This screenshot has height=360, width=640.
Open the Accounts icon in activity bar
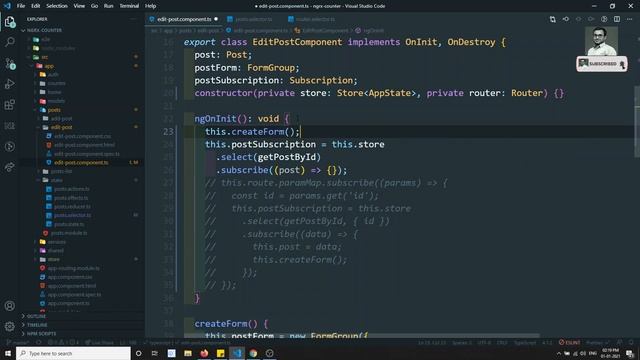(x=10, y=306)
